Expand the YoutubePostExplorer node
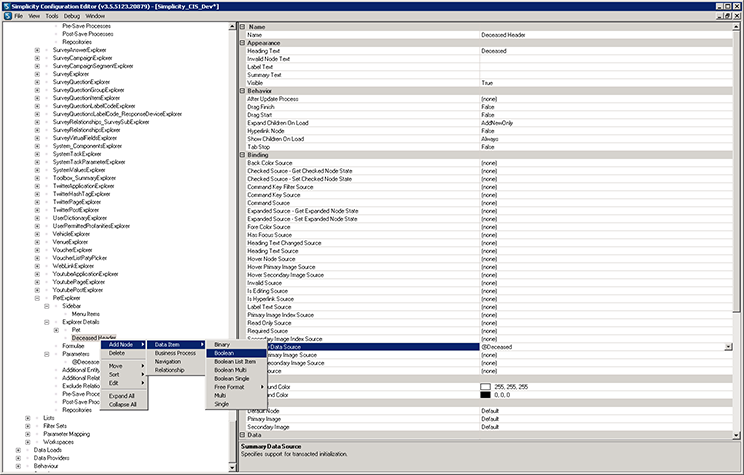 pyautogui.click(x=37, y=290)
